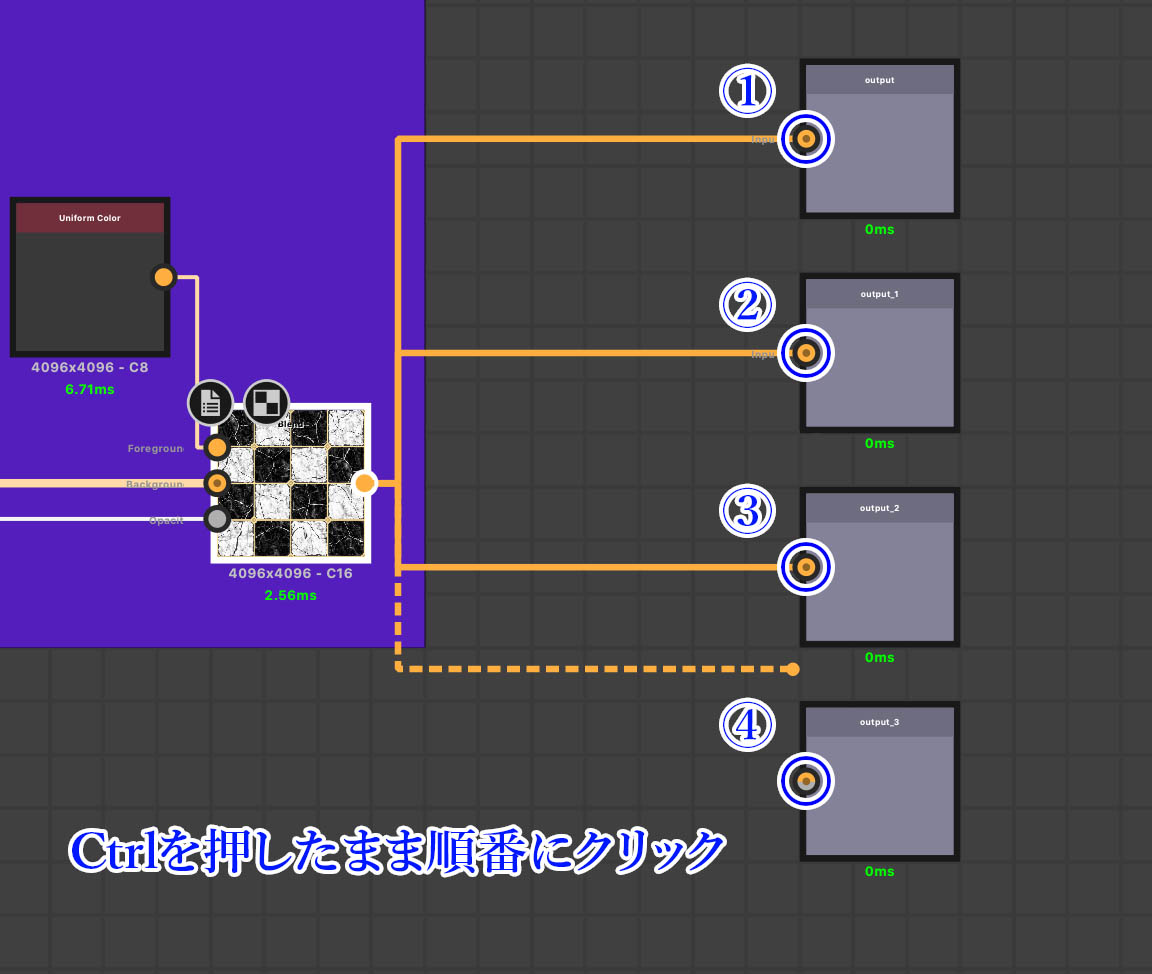Screen dimensions: 1152x974
Task: Click the Blend node's output connector
Action: click(x=364, y=484)
